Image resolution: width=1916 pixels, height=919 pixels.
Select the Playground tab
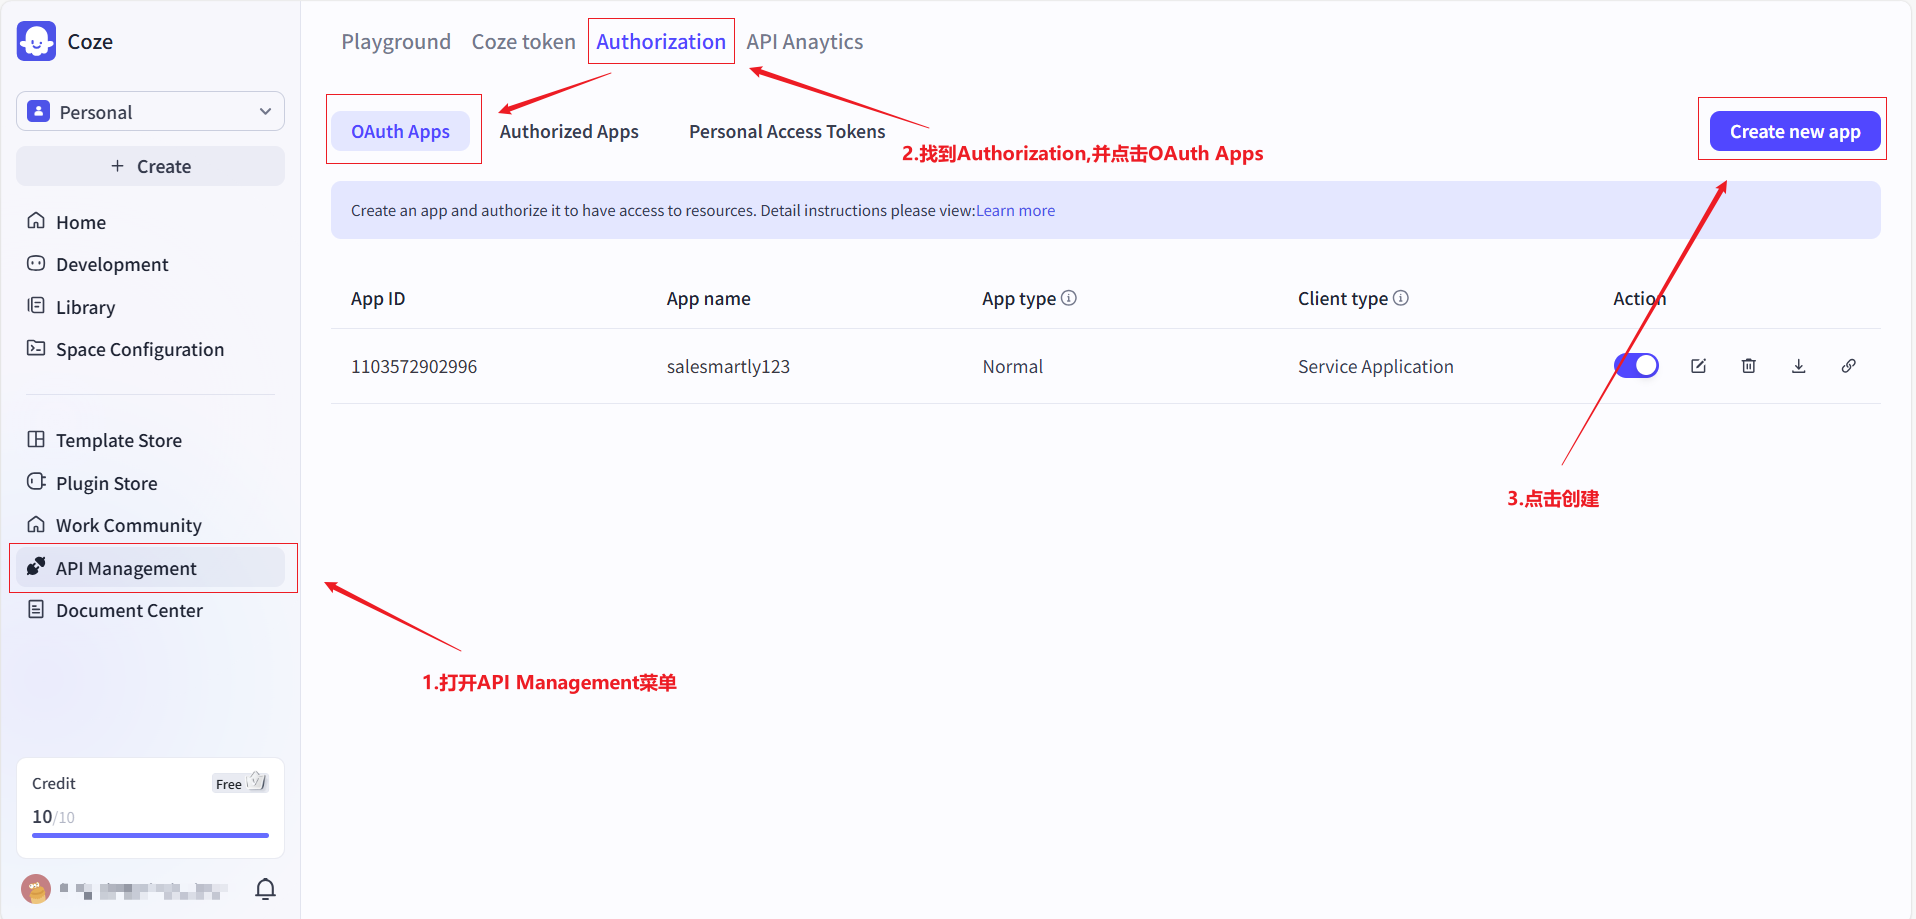(x=396, y=42)
